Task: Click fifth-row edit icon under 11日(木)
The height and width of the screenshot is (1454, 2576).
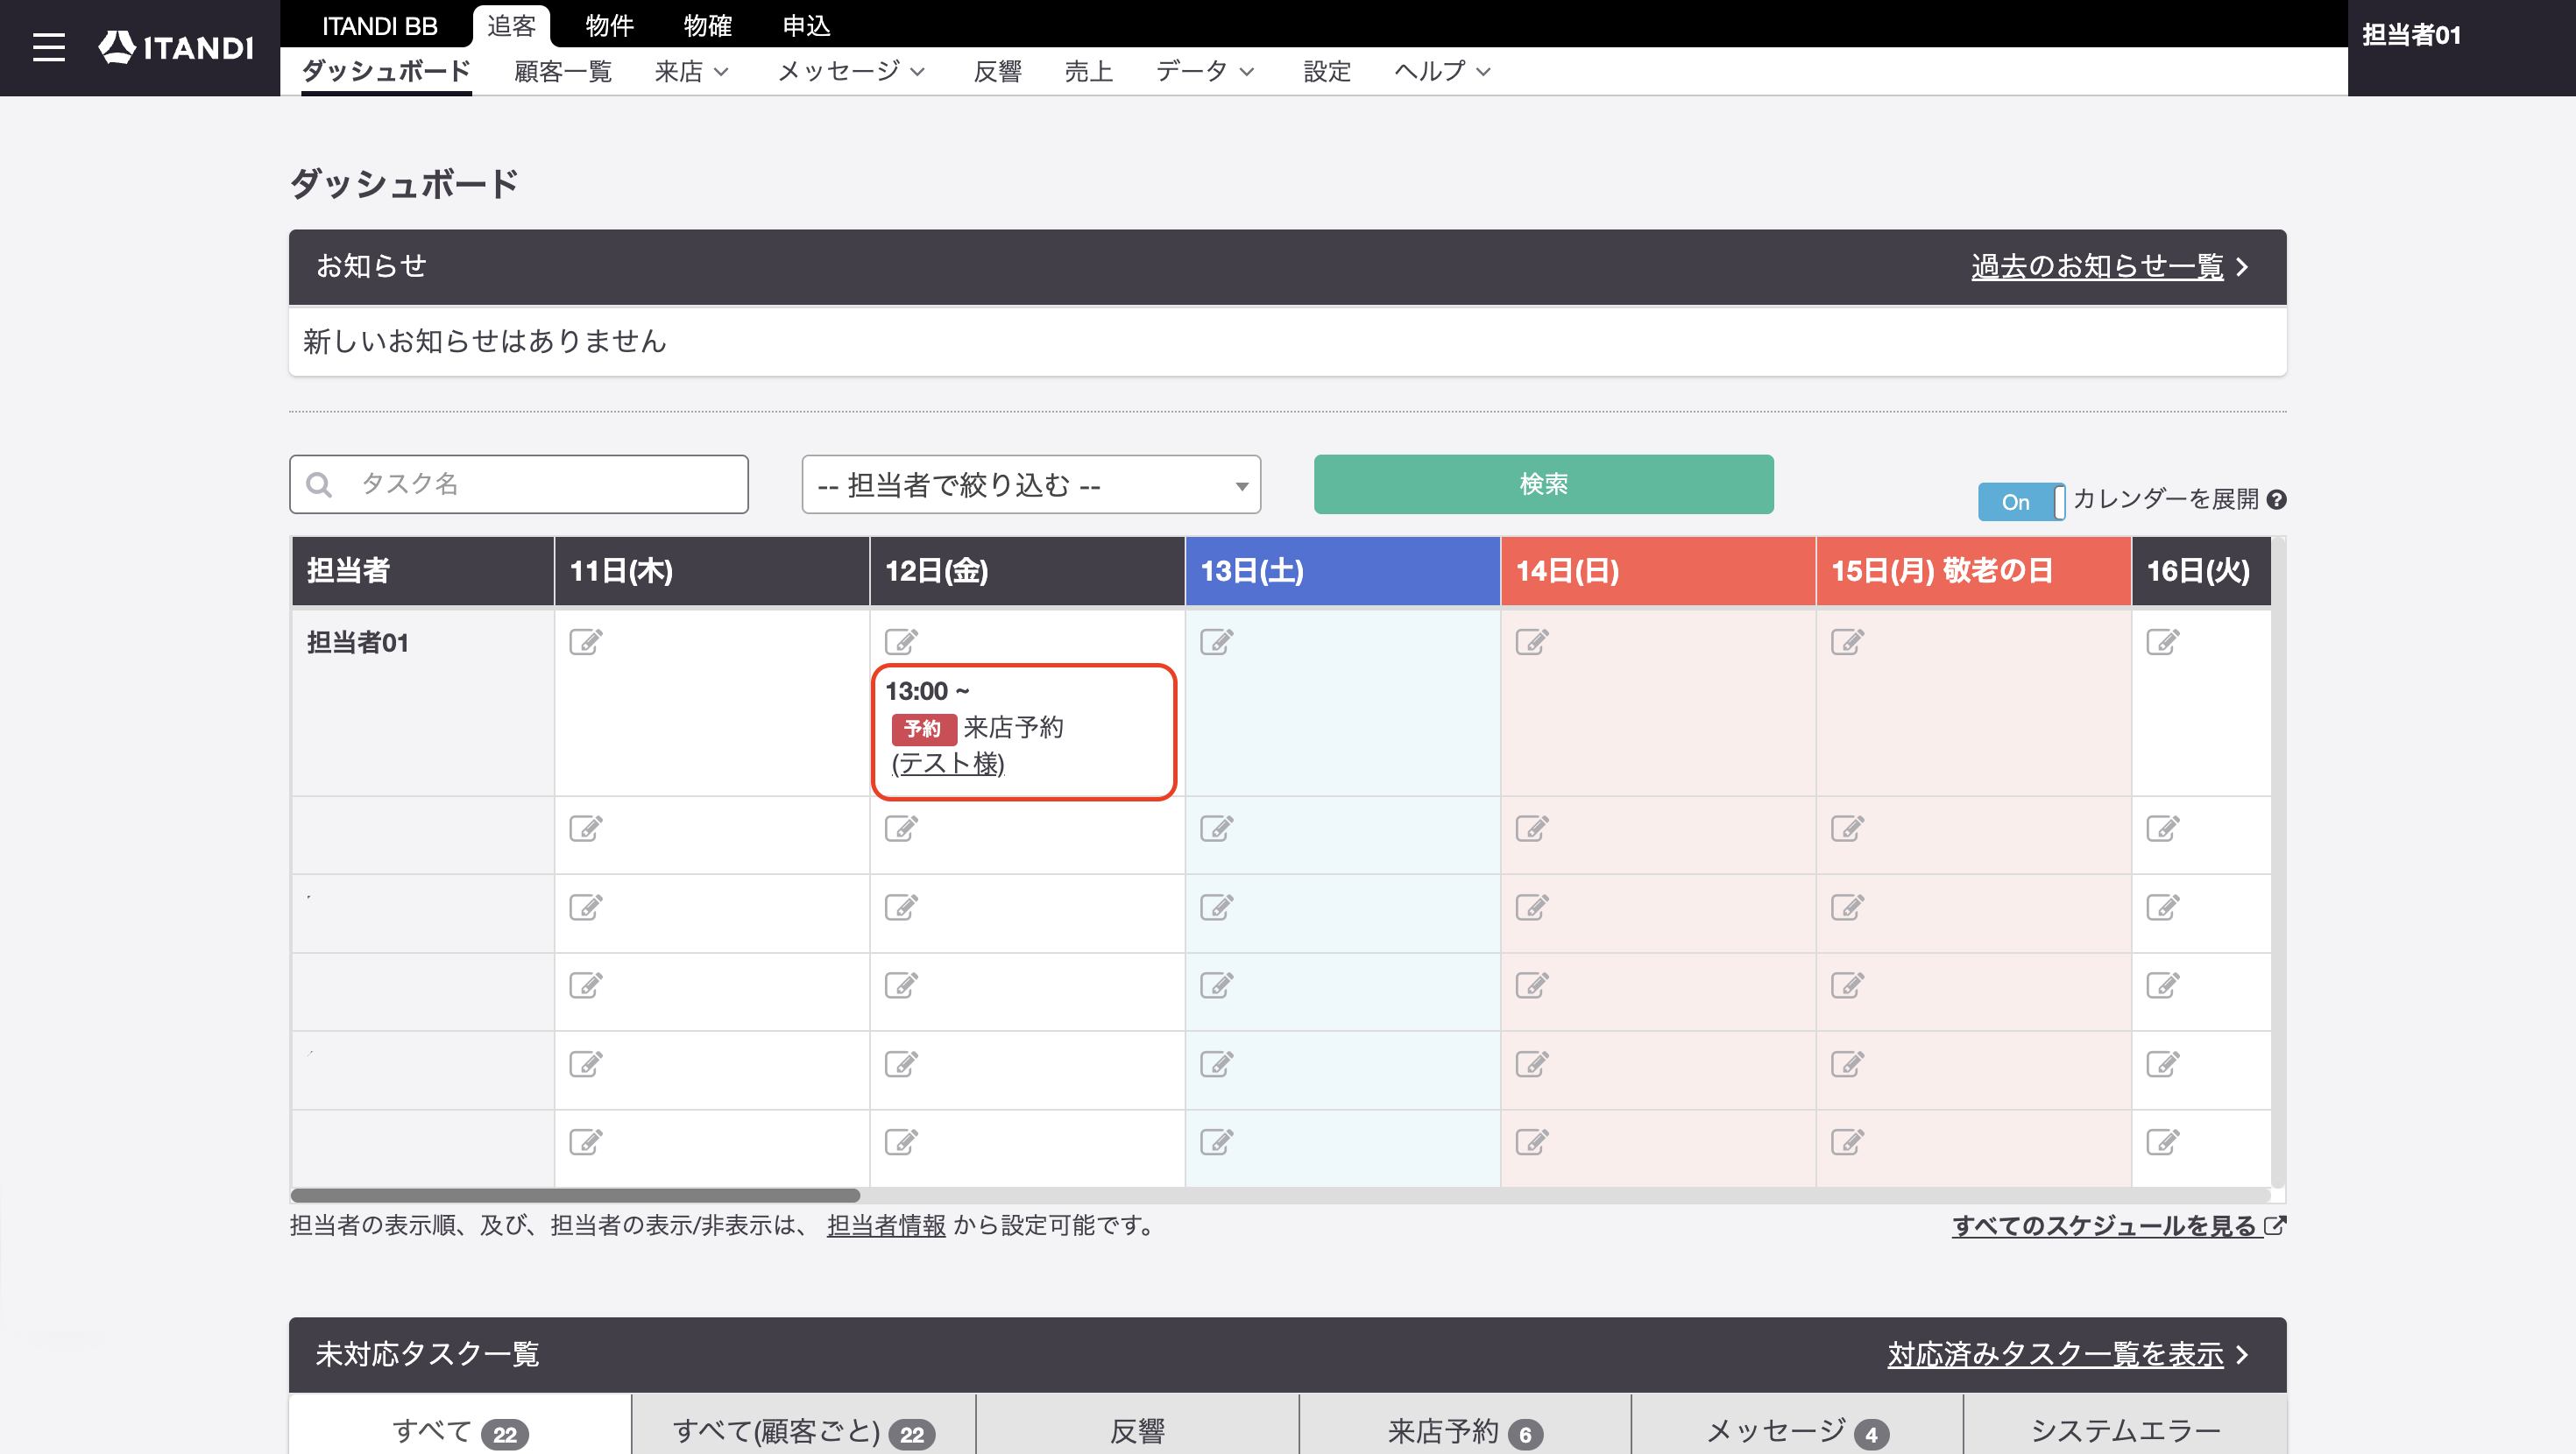Action: [x=586, y=1064]
